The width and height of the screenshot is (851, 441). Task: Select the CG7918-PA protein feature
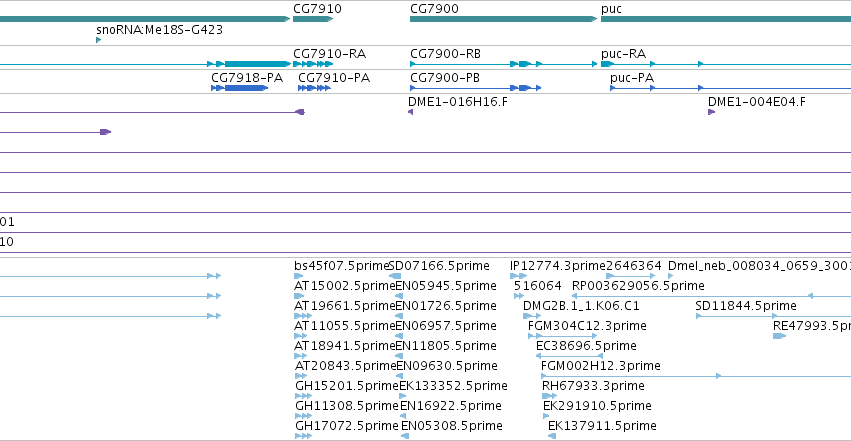(x=239, y=88)
